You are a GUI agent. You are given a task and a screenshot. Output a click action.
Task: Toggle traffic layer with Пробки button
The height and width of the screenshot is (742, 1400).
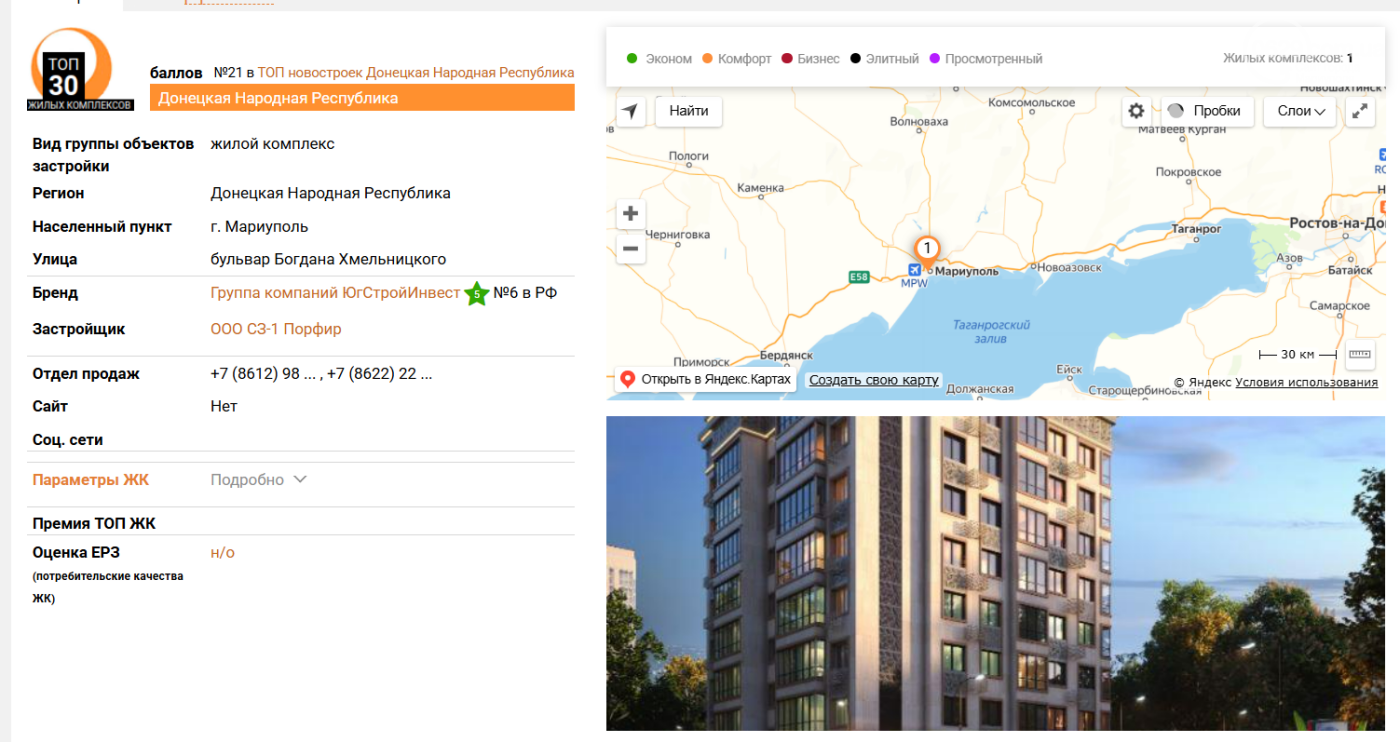(x=1205, y=111)
